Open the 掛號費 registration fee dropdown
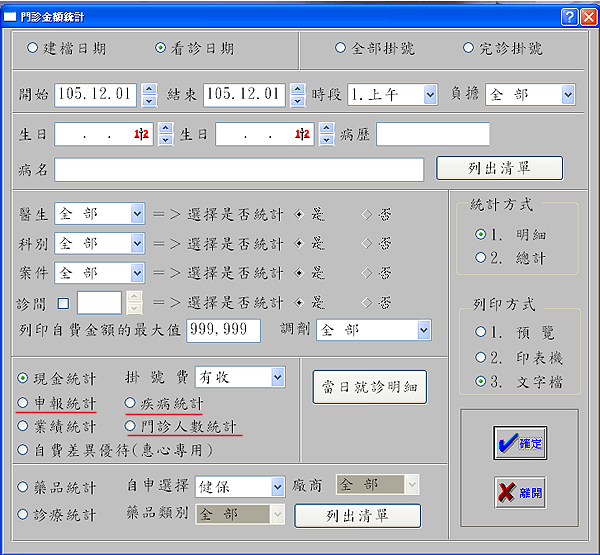This screenshot has height=555, width=600. click(277, 376)
